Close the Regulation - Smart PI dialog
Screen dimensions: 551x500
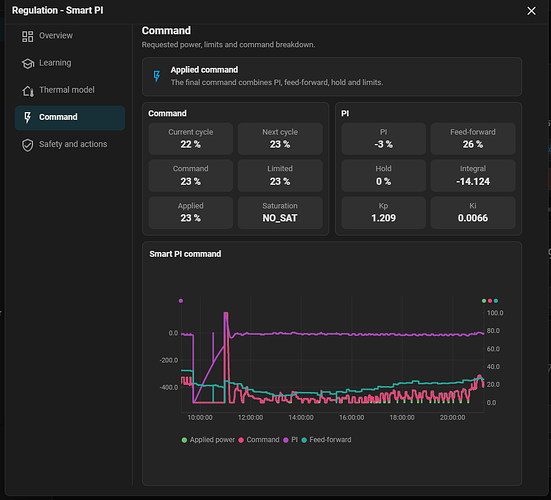pyautogui.click(x=531, y=11)
